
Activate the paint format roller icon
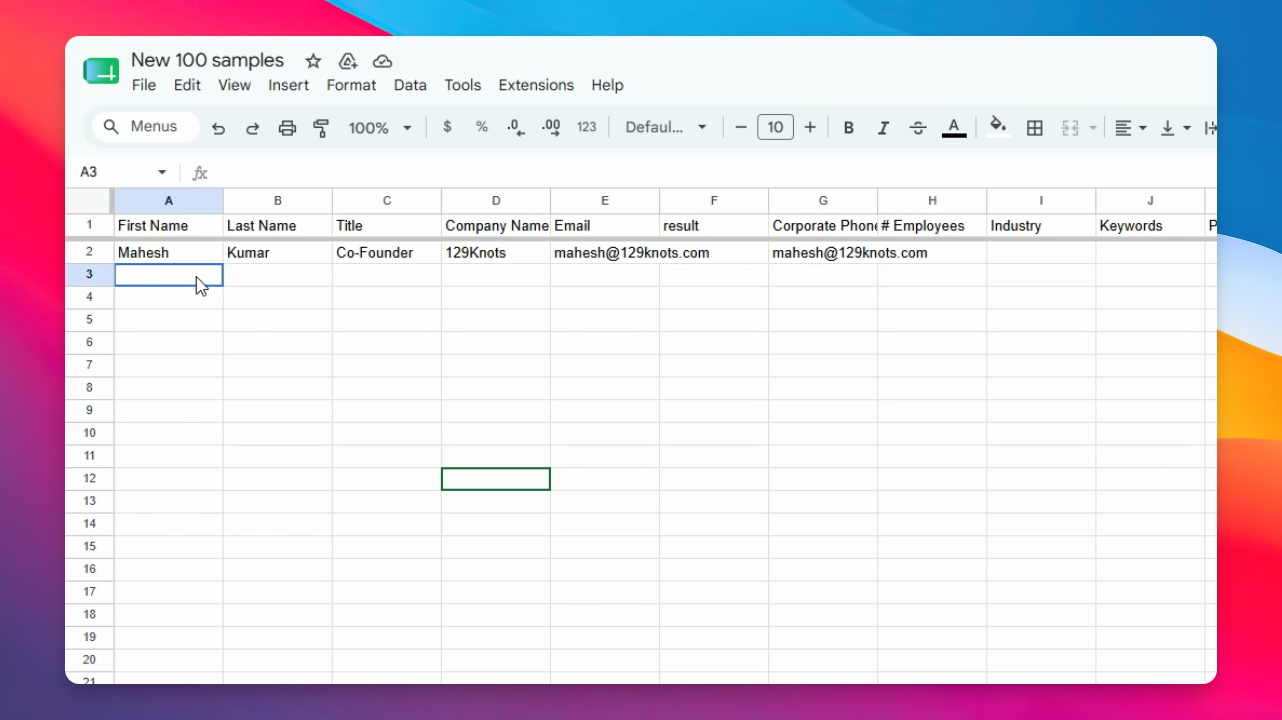(321, 128)
